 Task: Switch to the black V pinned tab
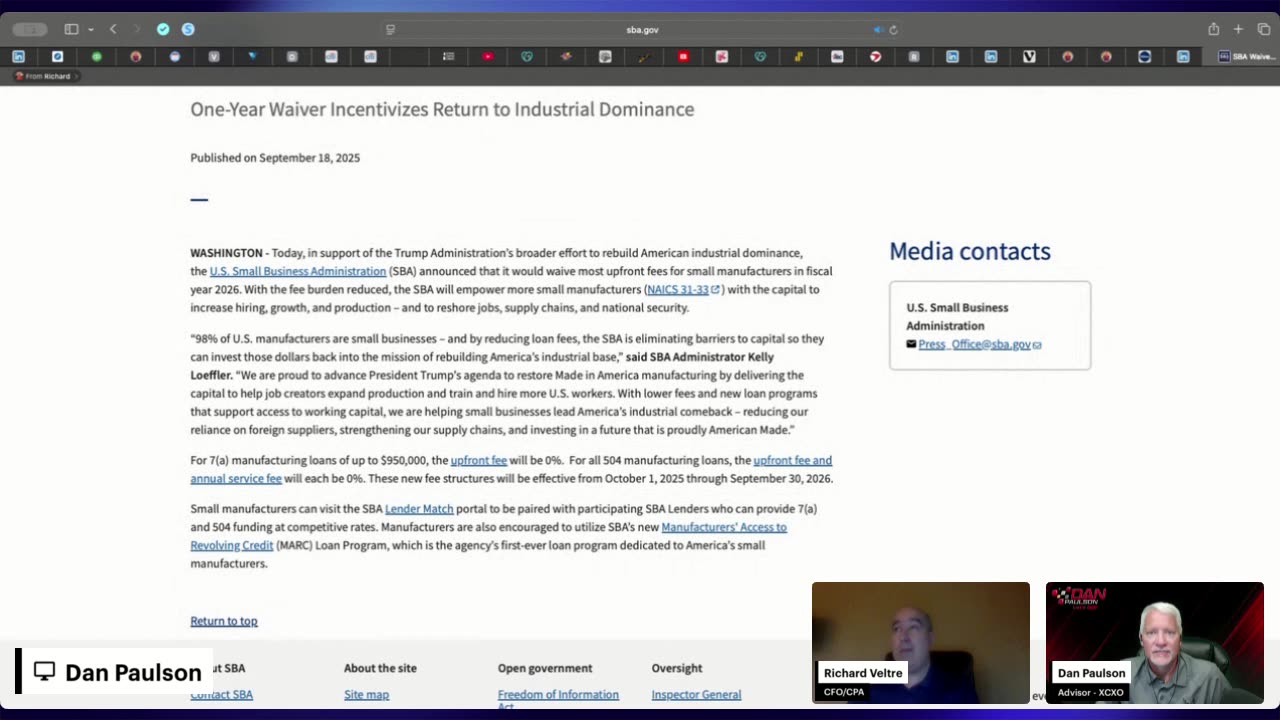1029,57
